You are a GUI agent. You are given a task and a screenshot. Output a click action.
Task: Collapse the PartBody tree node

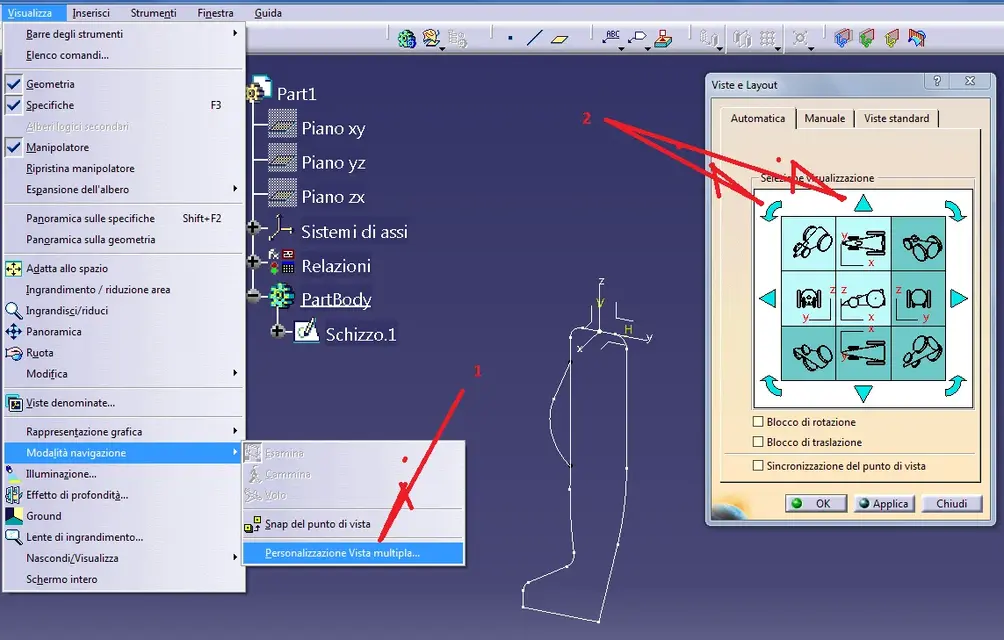[x=254, y=296]
